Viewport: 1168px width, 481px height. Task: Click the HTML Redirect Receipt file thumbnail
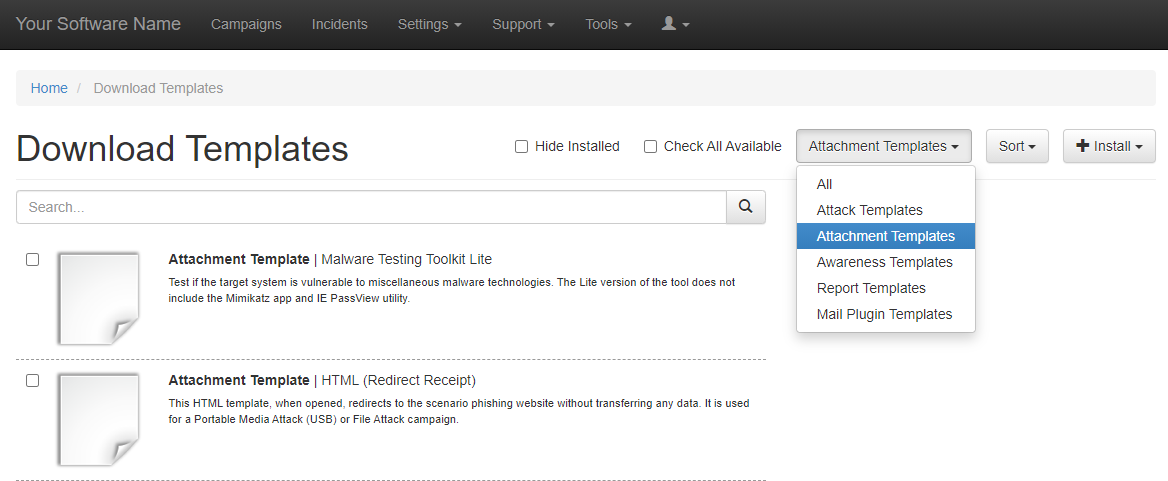[x=98, y=419]
